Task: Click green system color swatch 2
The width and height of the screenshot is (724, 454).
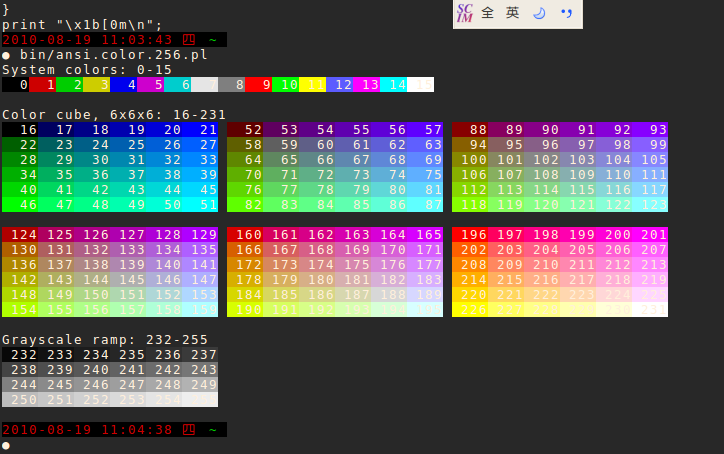Action: point(70,85)
